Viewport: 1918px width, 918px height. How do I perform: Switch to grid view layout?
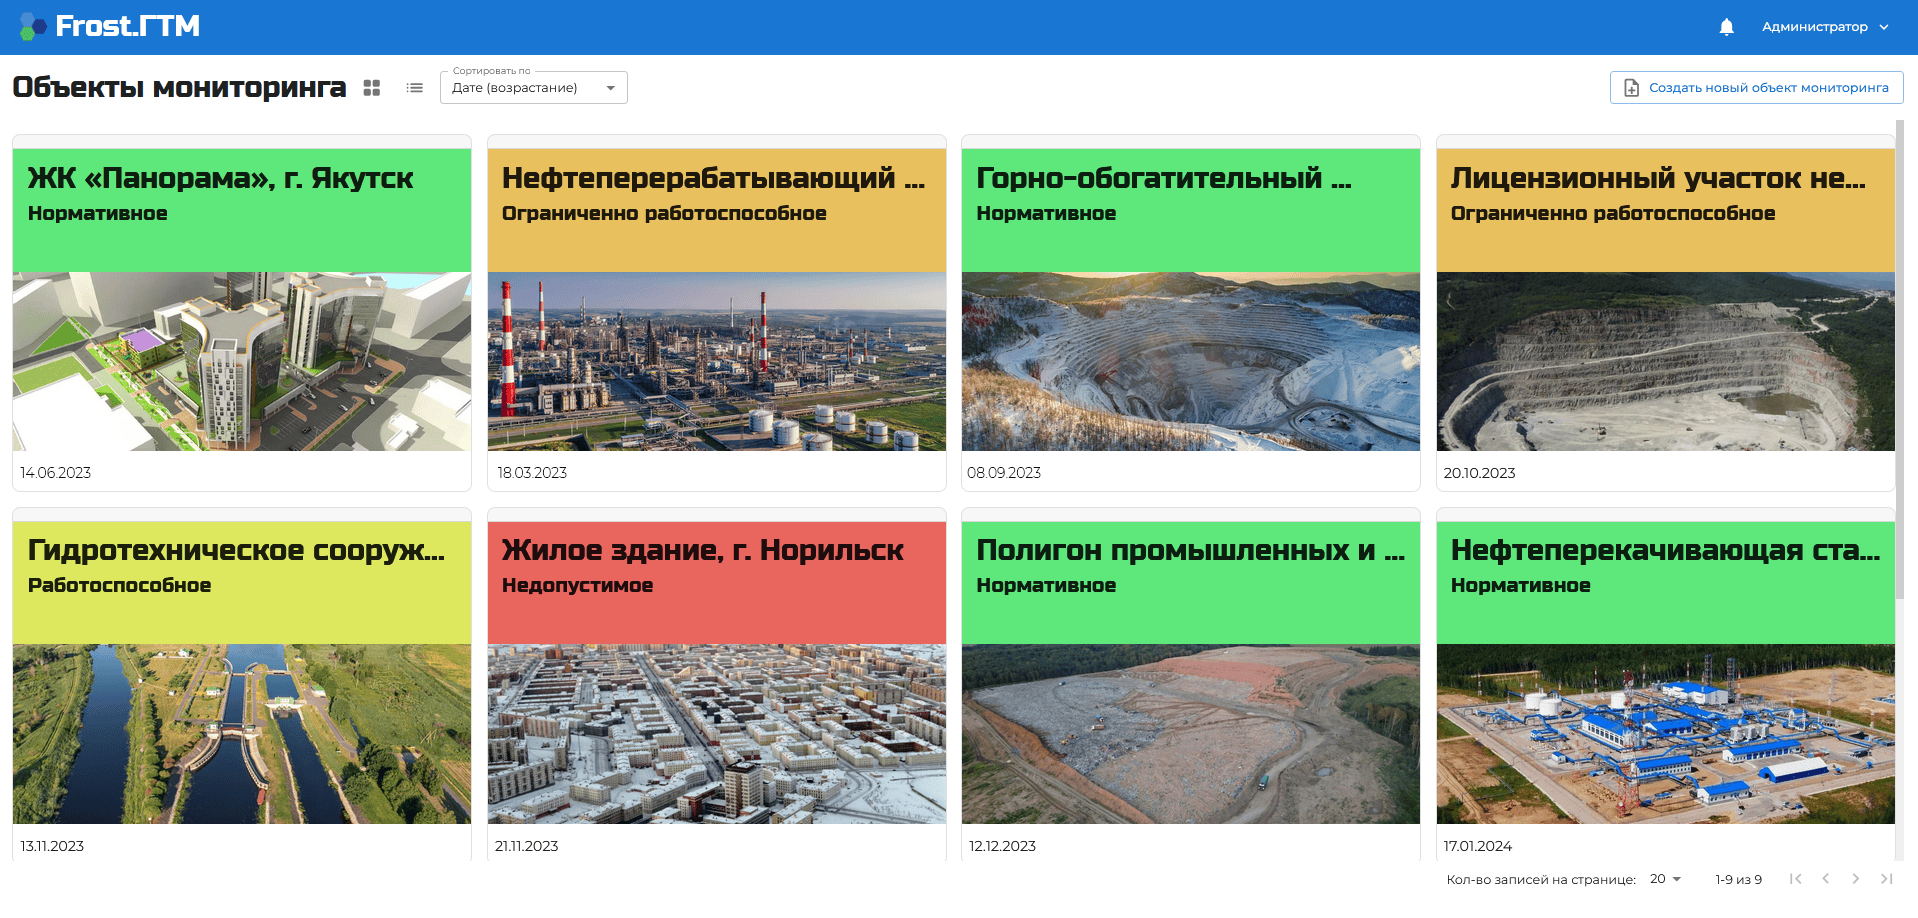pos(372,88)
